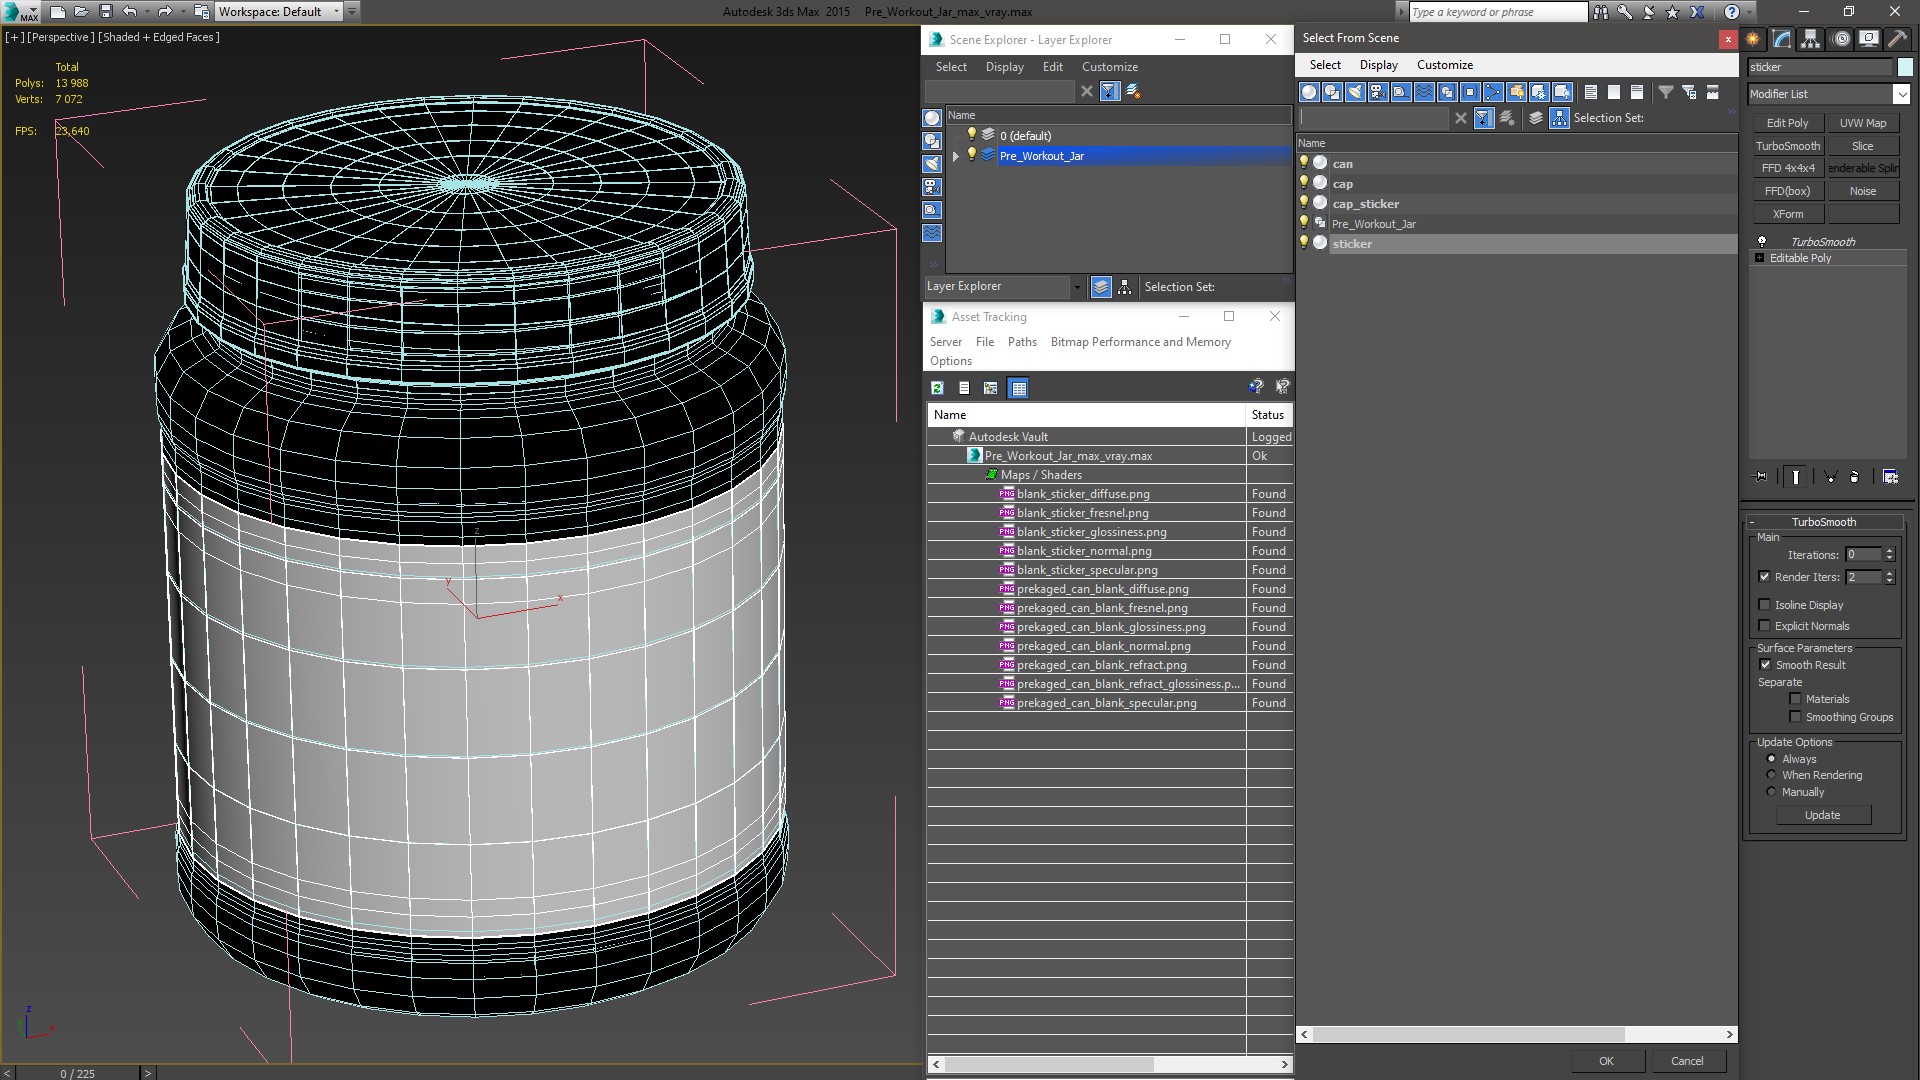
Task: Select the Always update option
Action: pyautogui.click(x=1771, y=759)
